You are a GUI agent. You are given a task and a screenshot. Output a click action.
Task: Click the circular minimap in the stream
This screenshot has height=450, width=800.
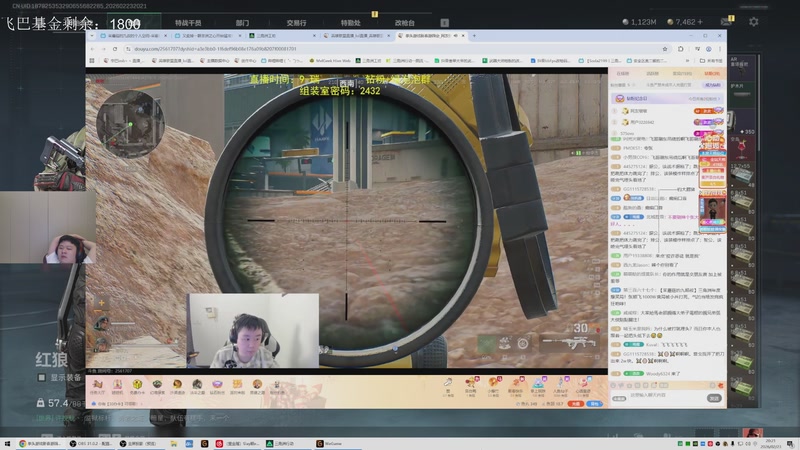tap(131, 124)
